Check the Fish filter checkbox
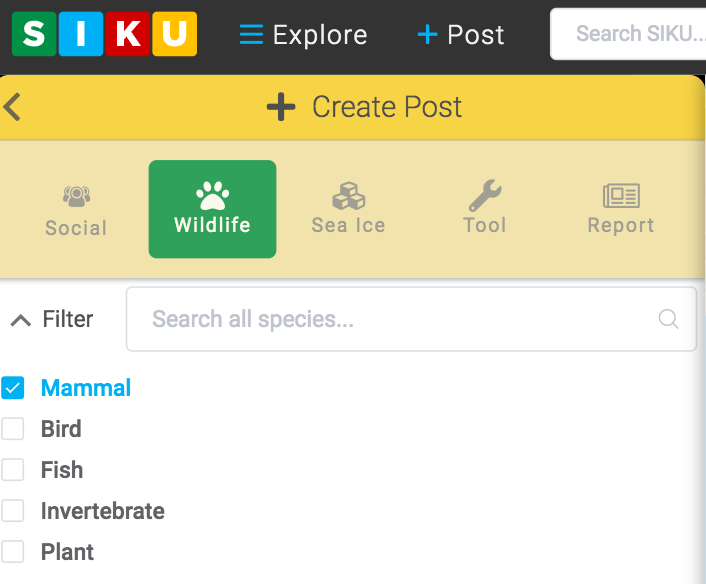The image size is (706, 584). (13, 470)
